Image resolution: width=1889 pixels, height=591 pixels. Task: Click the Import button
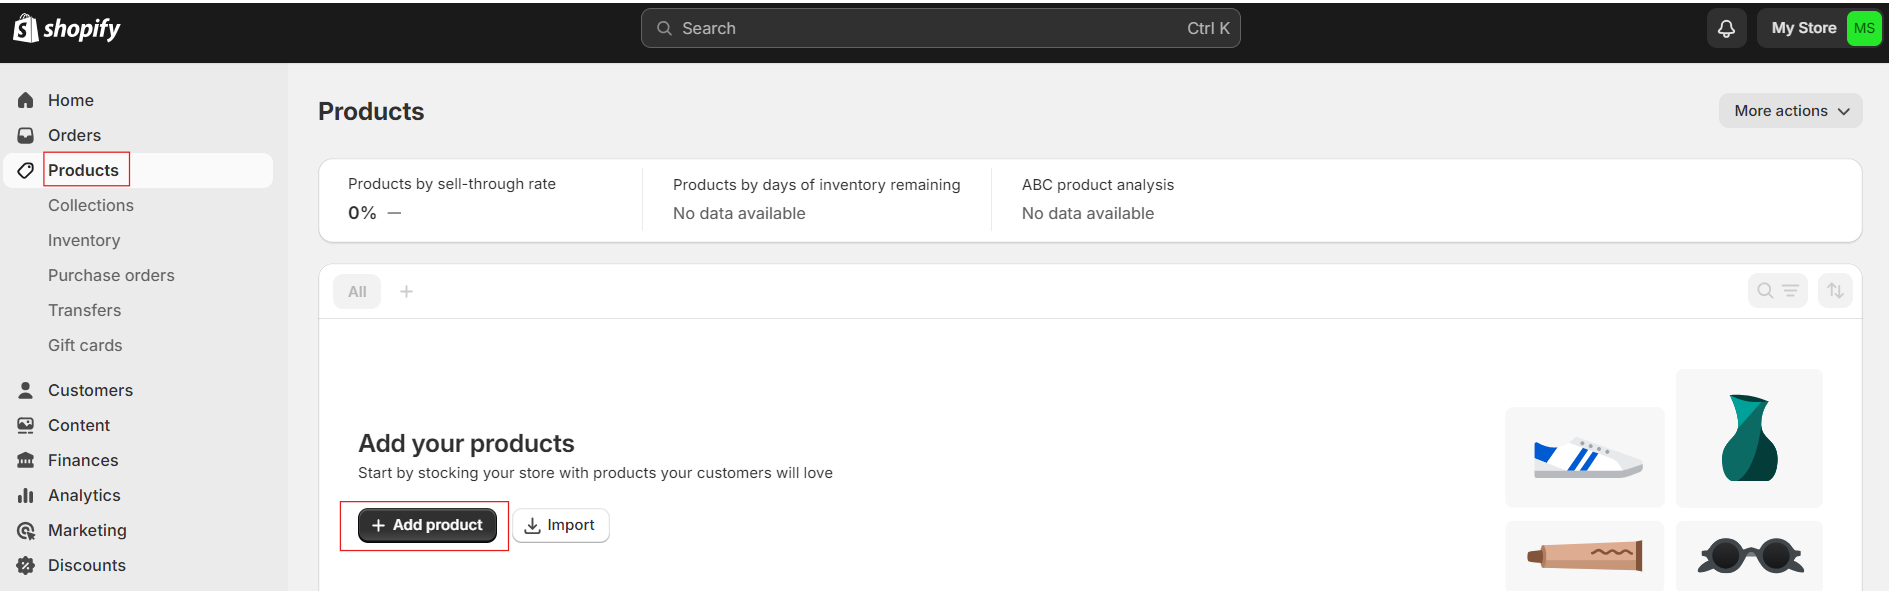tap(561, 525)
